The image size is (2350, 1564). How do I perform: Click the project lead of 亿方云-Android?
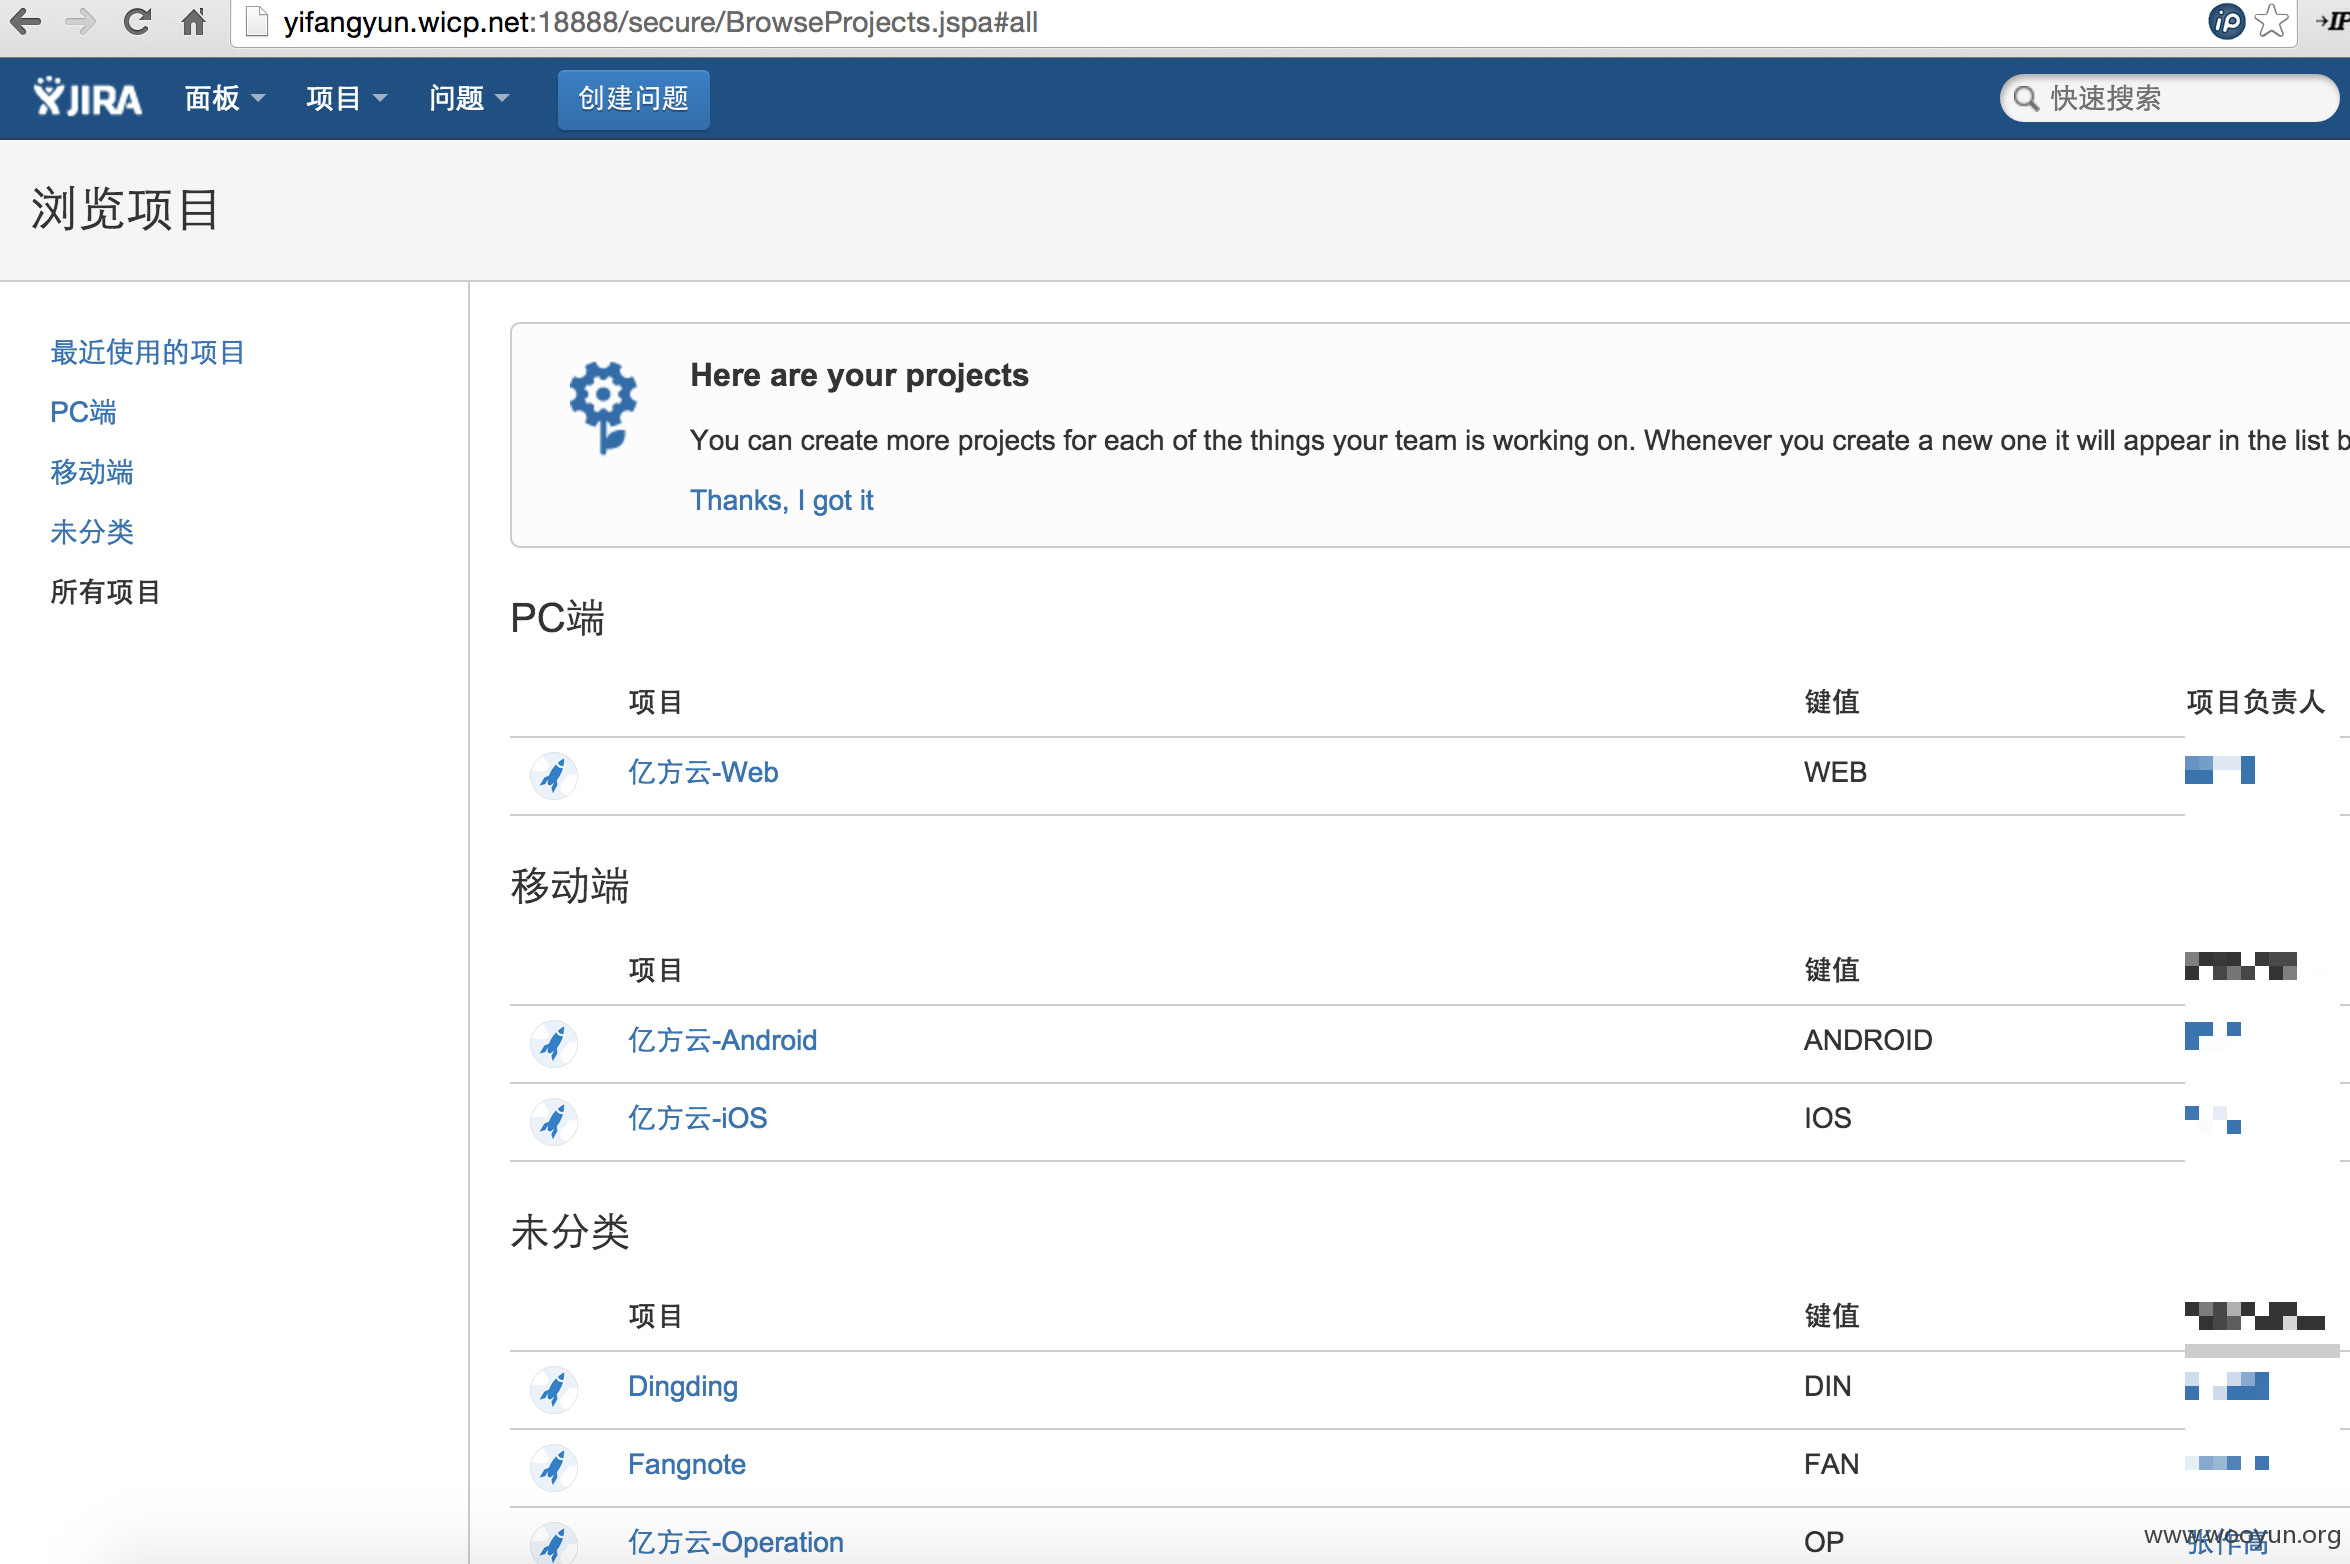[x=2213, y=1035]
